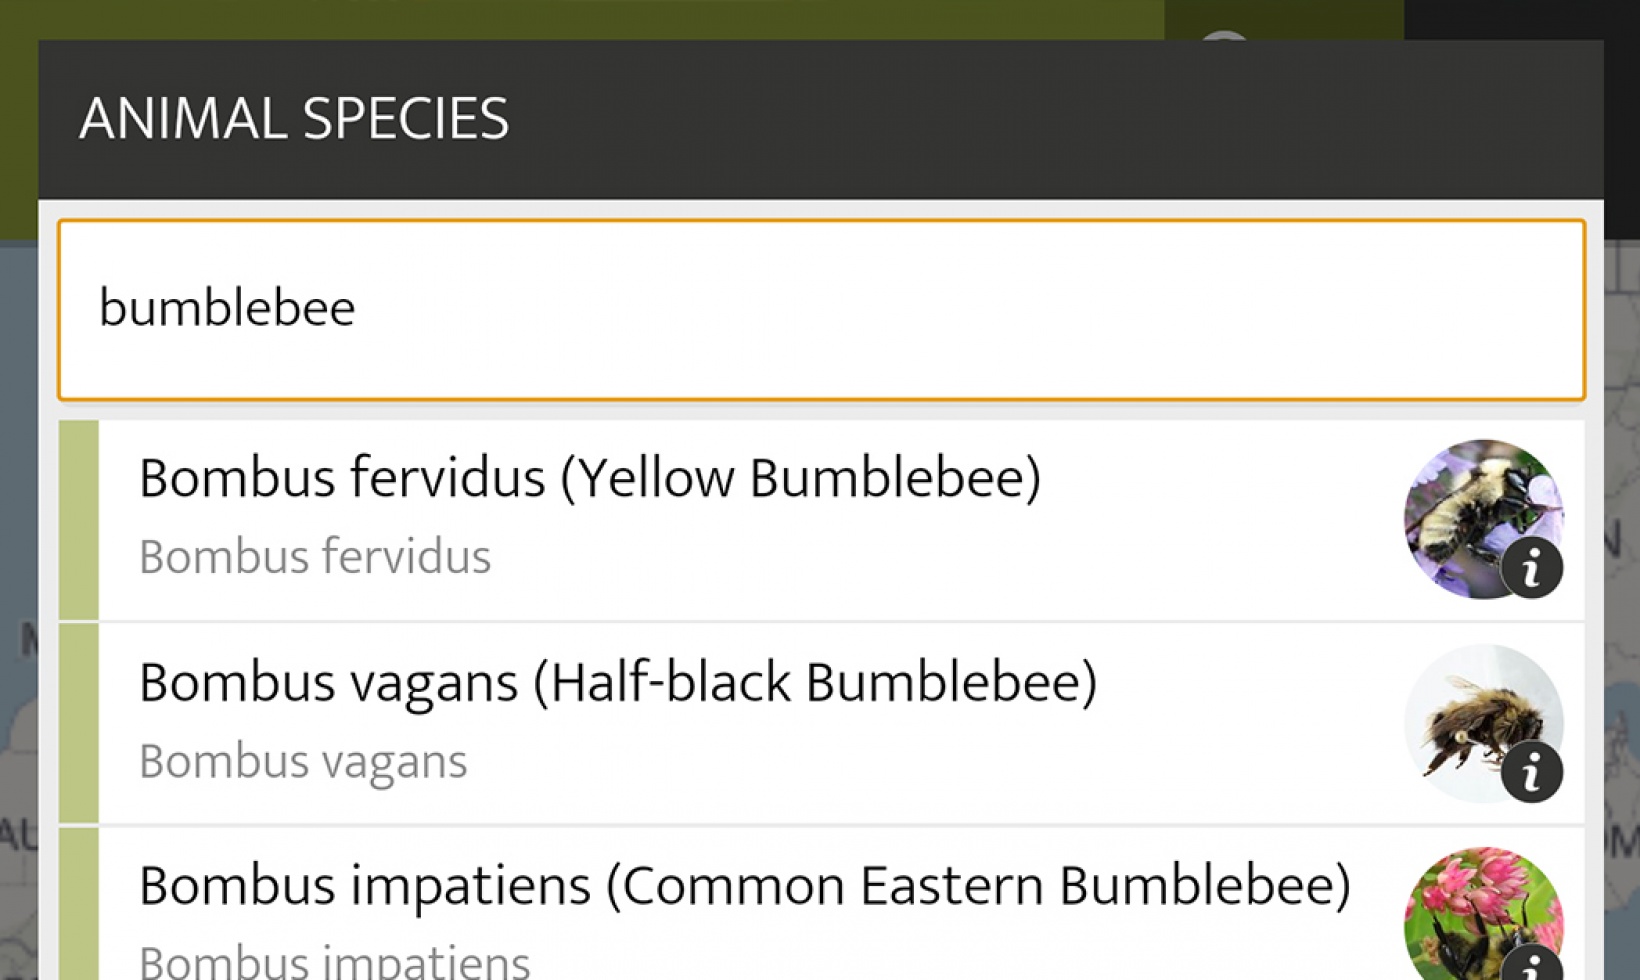Image resolution: width=1640 pixels, height=980 pixels.
Task: Click the olive green bar above the dialog
Action: pyautogui.click(x=600, y=18)
